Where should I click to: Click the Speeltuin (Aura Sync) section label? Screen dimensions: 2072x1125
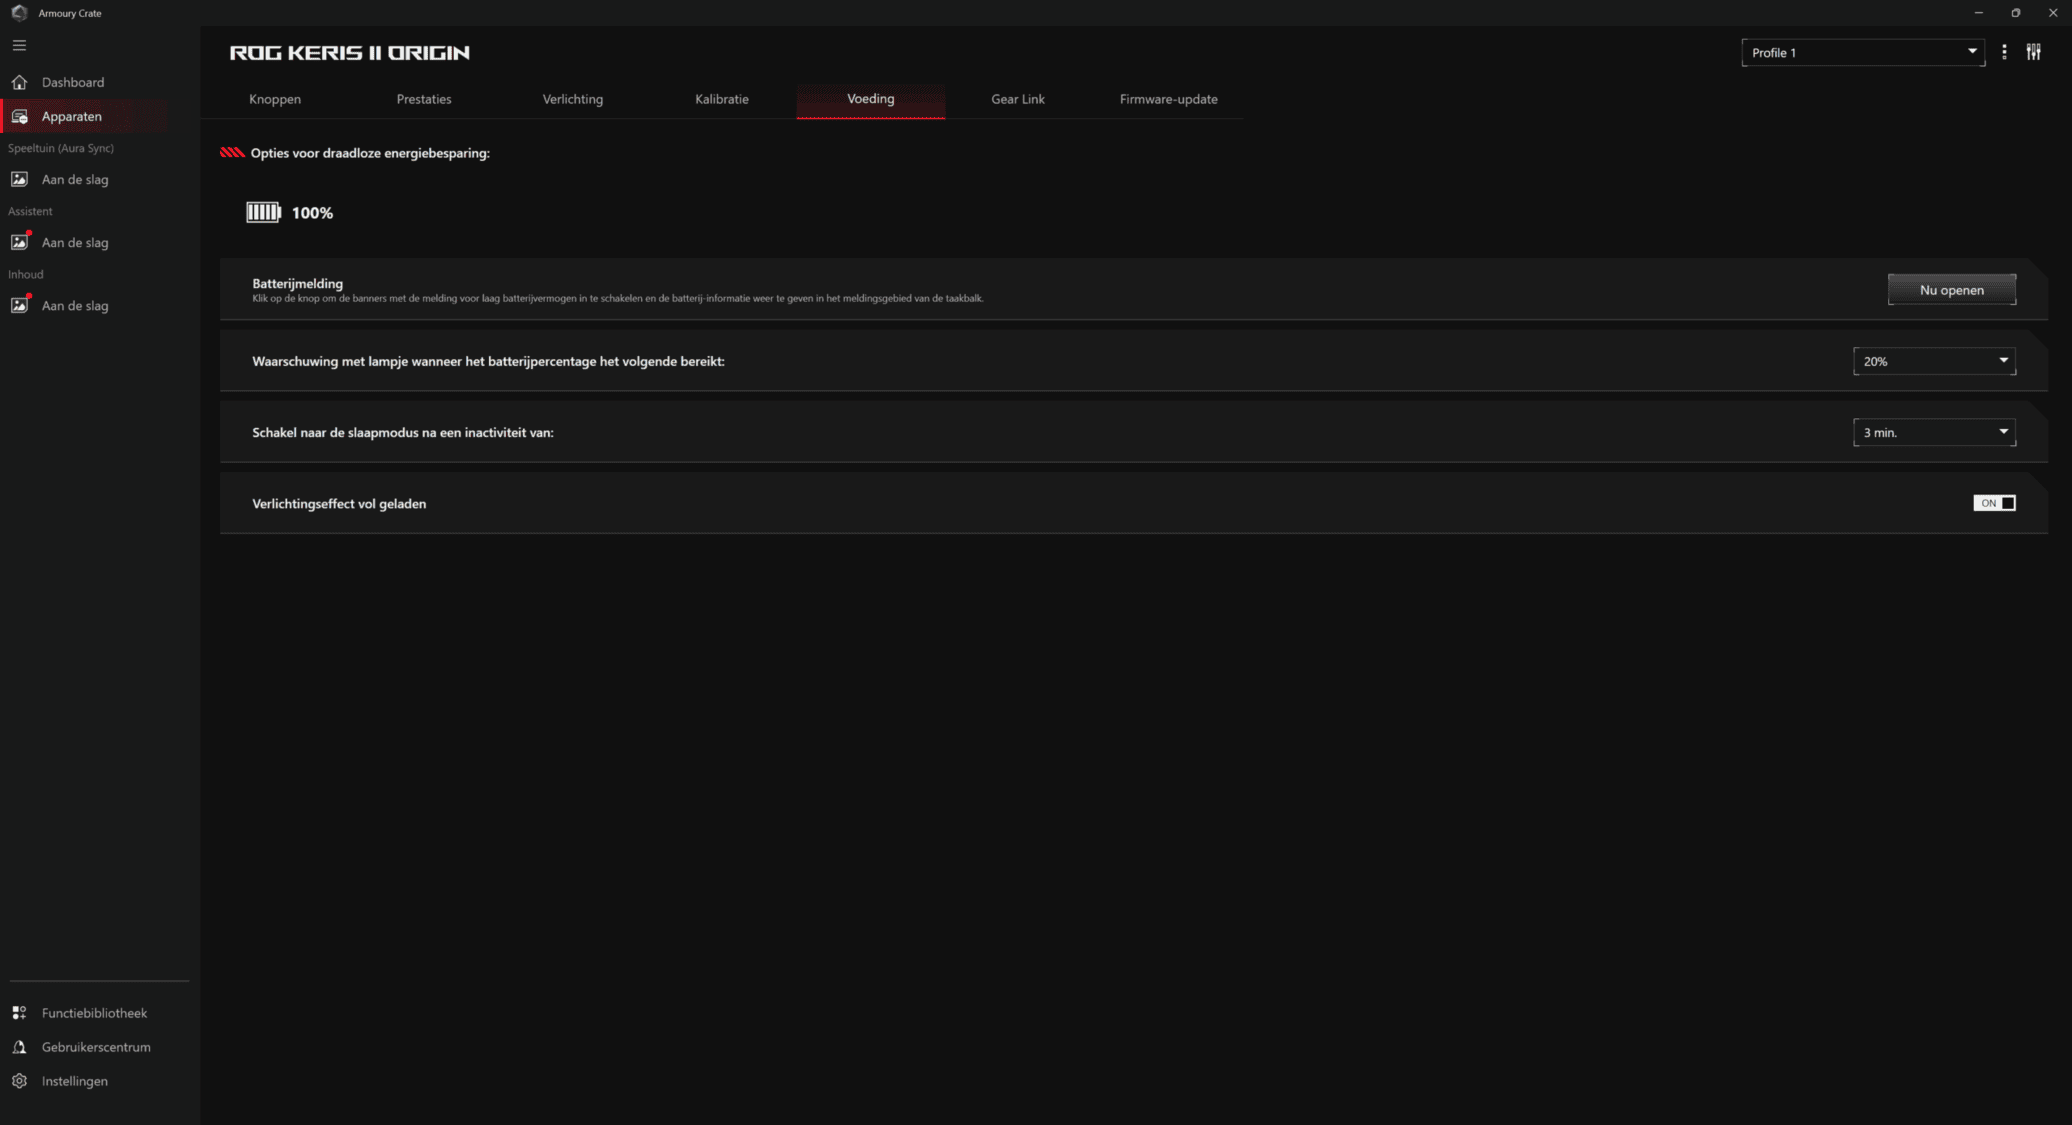tap(61, 148)
